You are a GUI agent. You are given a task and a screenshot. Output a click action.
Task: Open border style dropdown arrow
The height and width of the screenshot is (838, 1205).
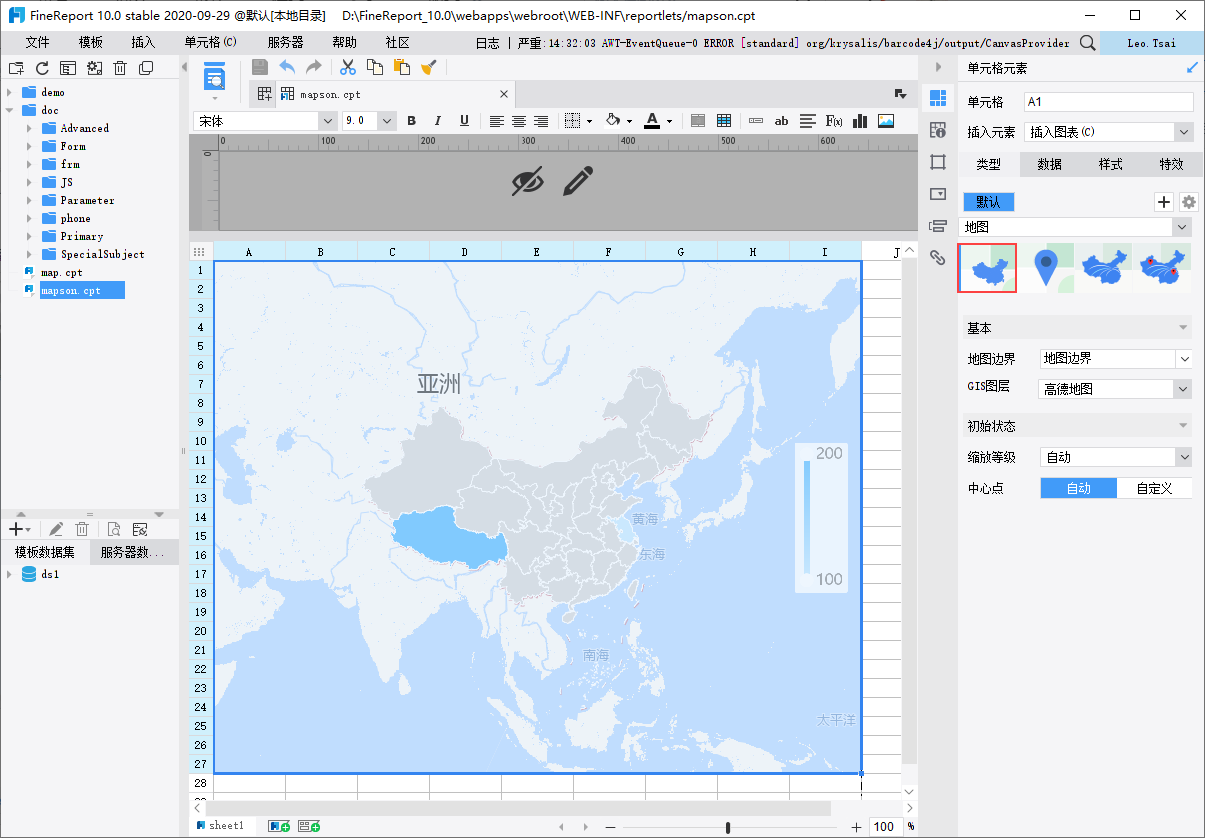(589, 122)
